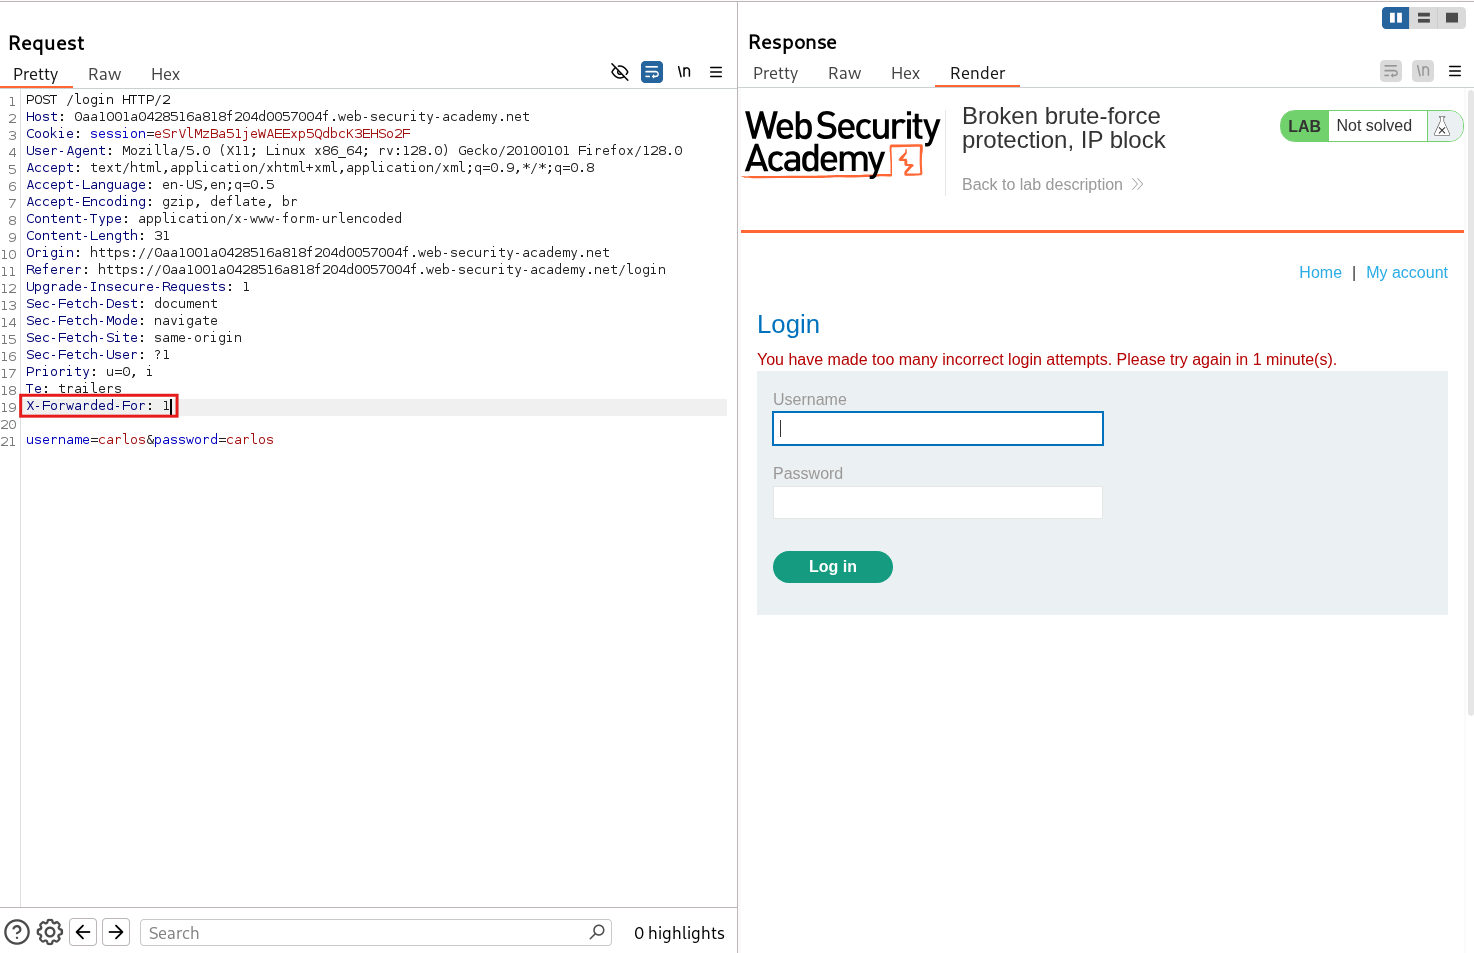Screen dimensions: 1474x953
Task: Open the My account link
Action: (x=1407, y=272)
